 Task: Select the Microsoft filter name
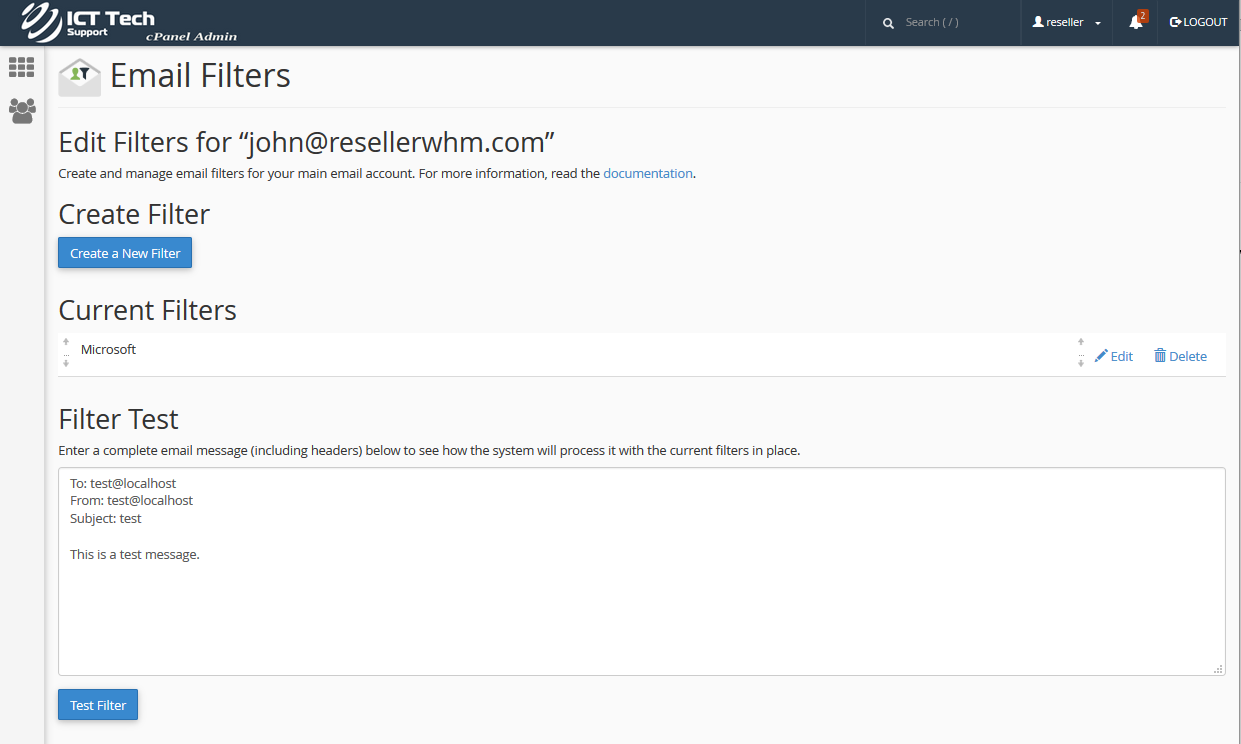click(x=108, y=350)
